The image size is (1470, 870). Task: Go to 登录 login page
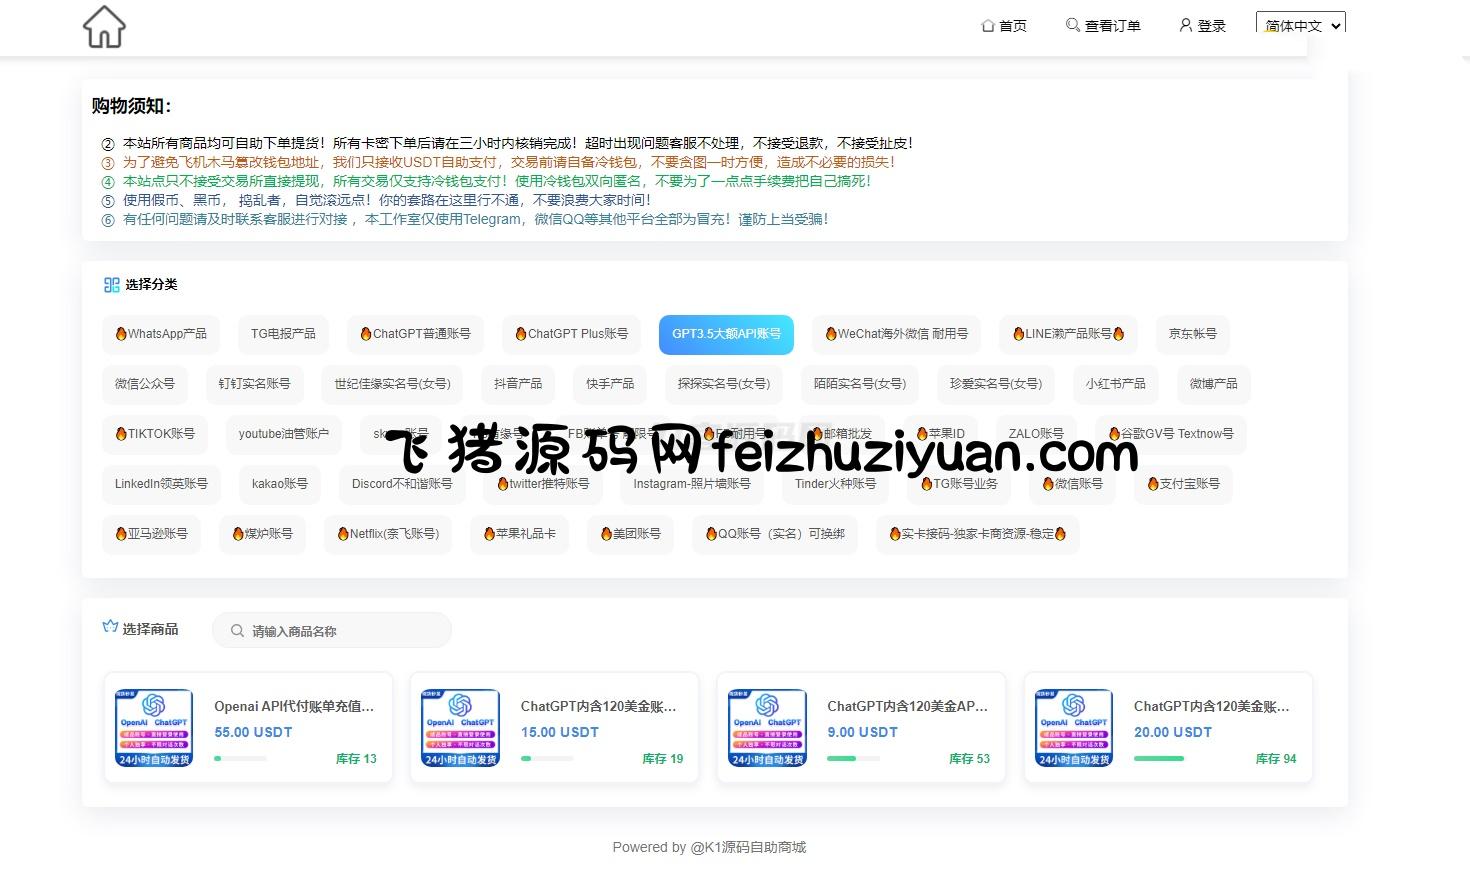1202,26
